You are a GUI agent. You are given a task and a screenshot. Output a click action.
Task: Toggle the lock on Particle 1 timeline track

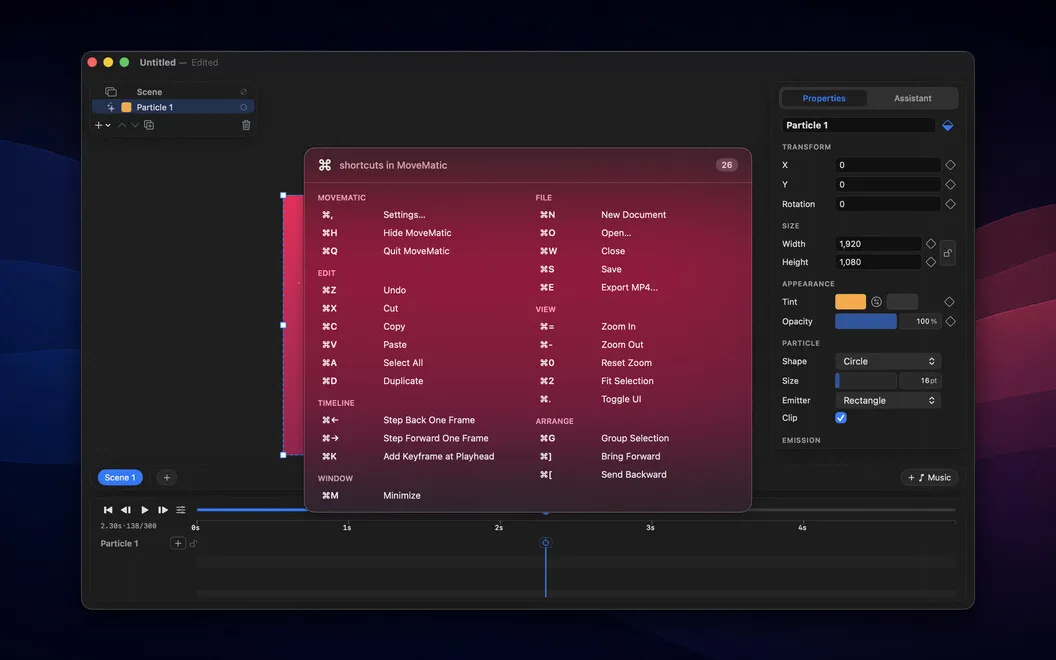coord(193,543)
